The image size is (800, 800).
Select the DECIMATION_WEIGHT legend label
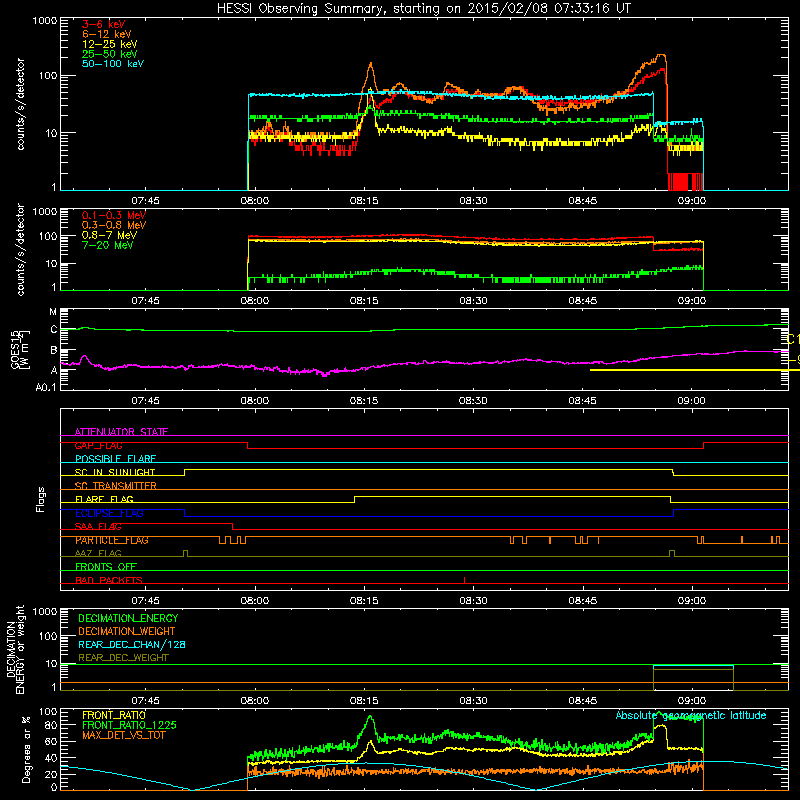127,631
